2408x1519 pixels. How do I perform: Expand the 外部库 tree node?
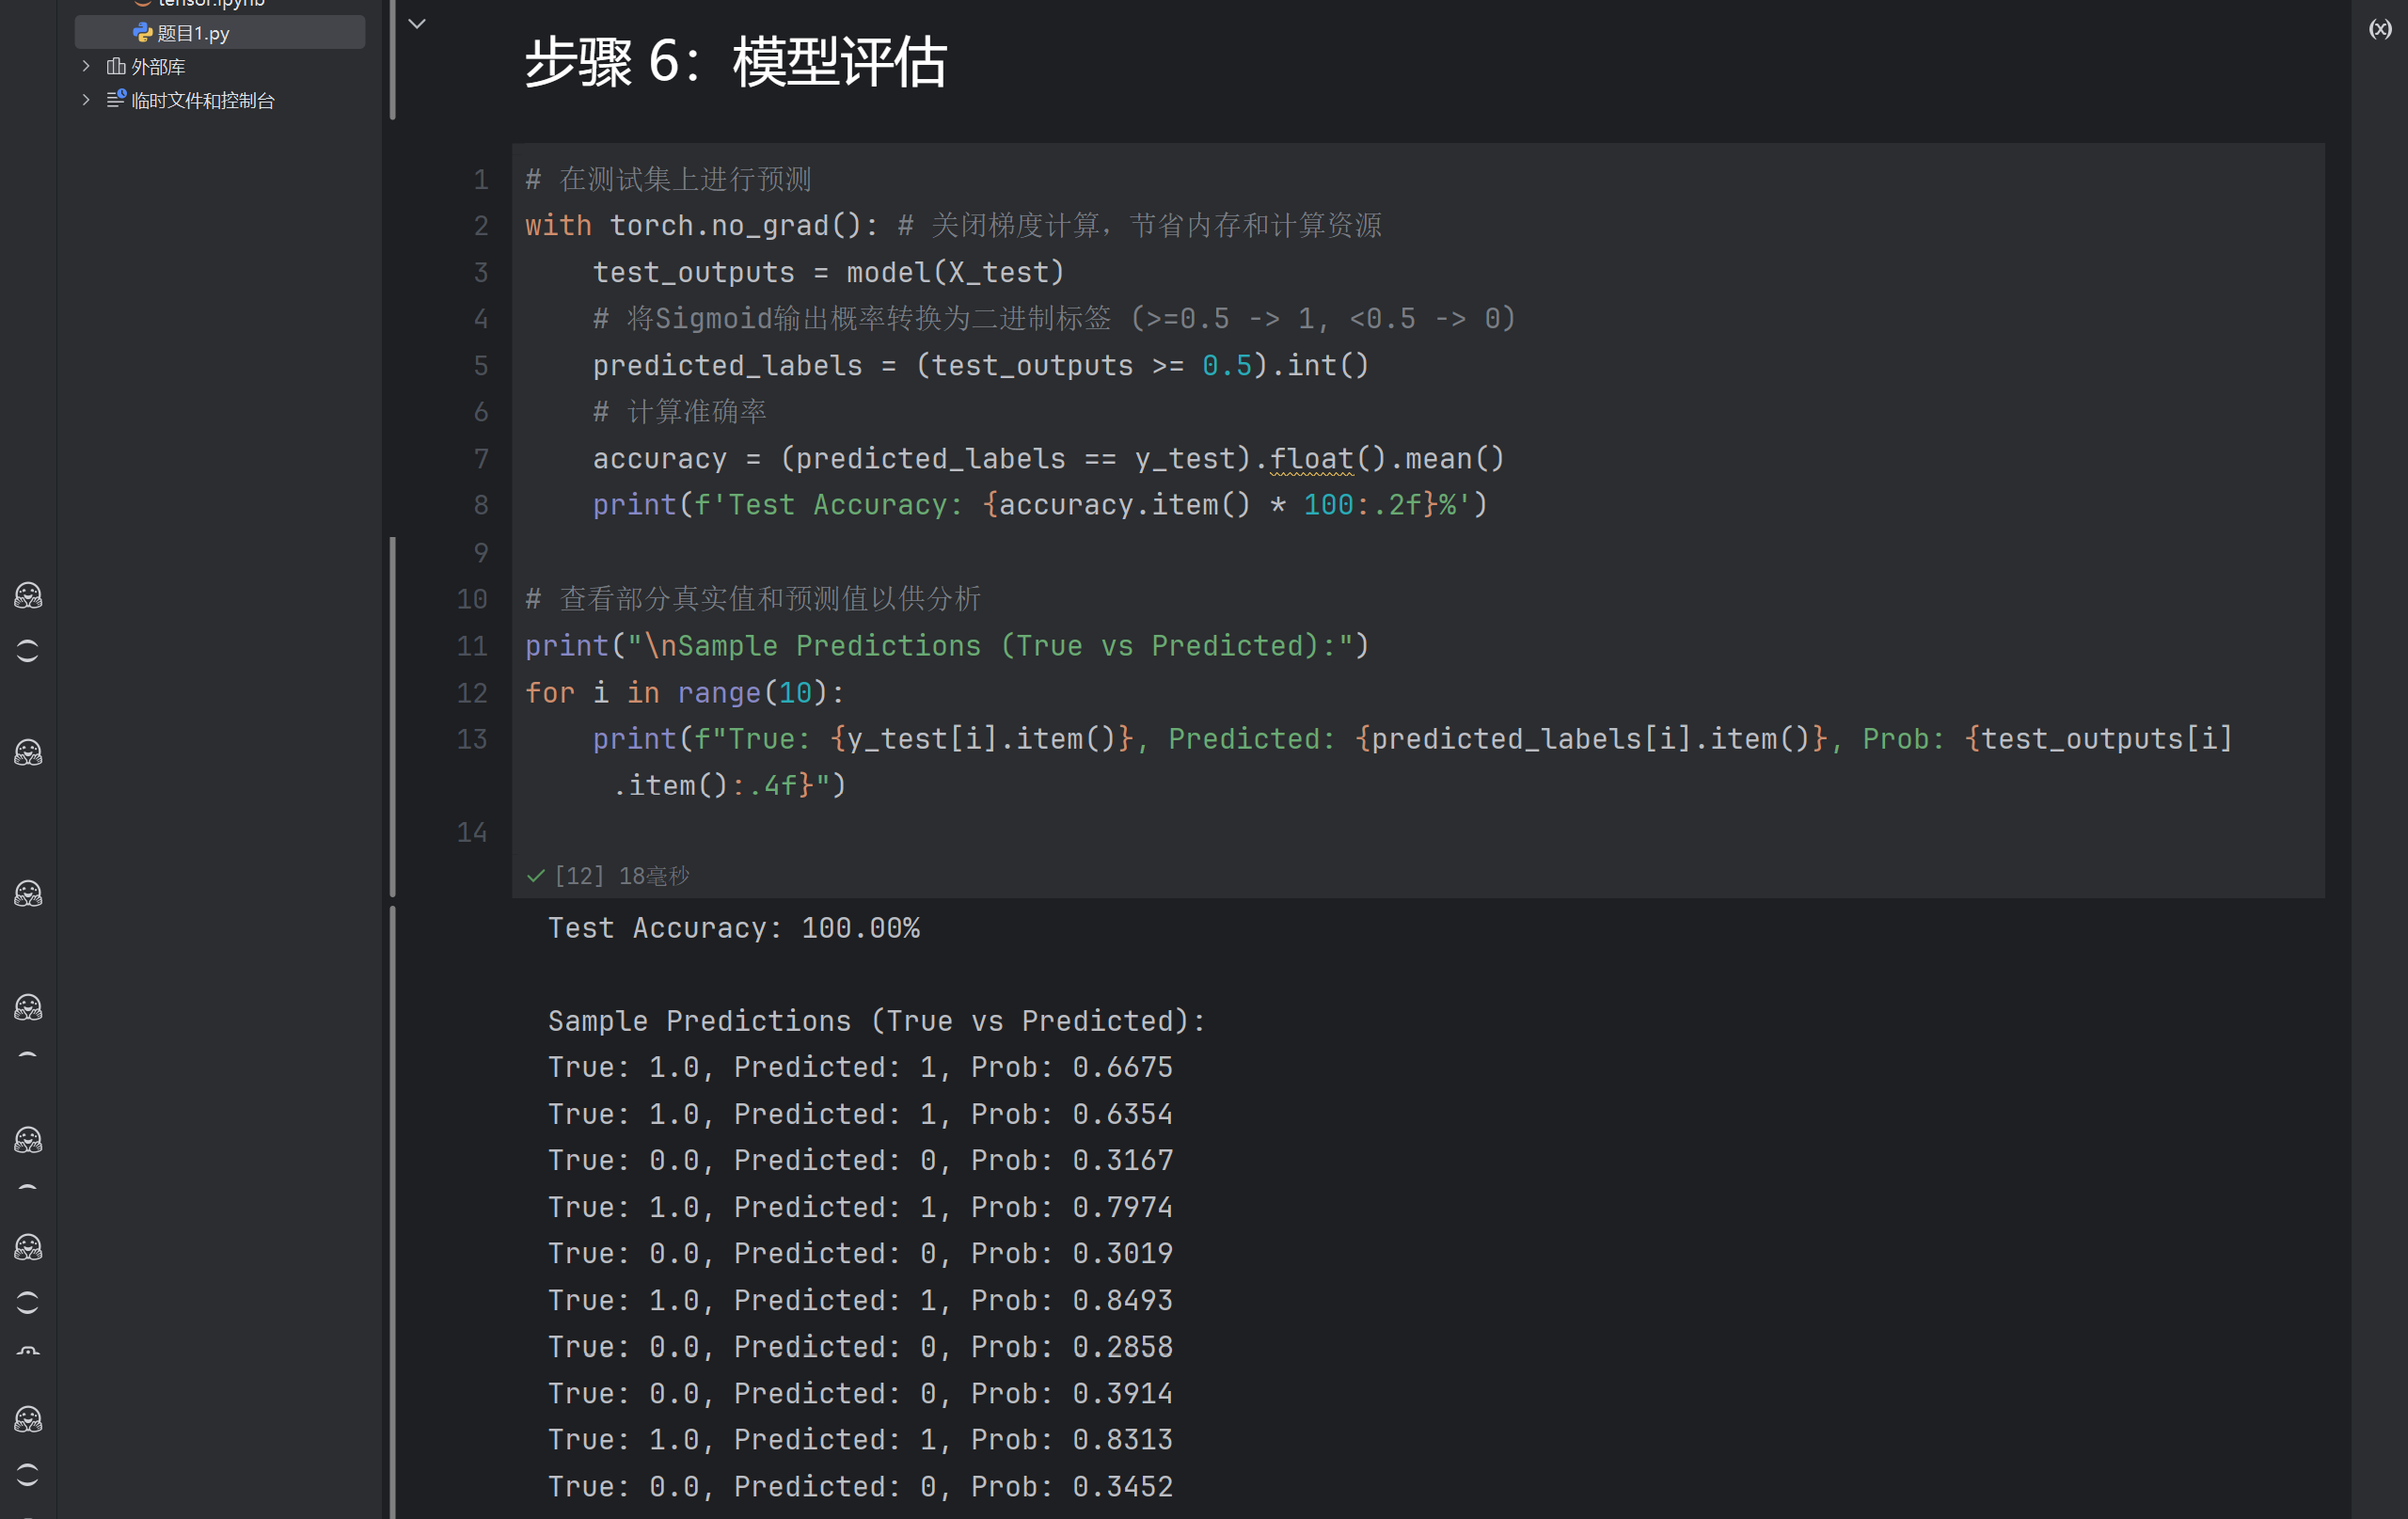click(86, 66)
